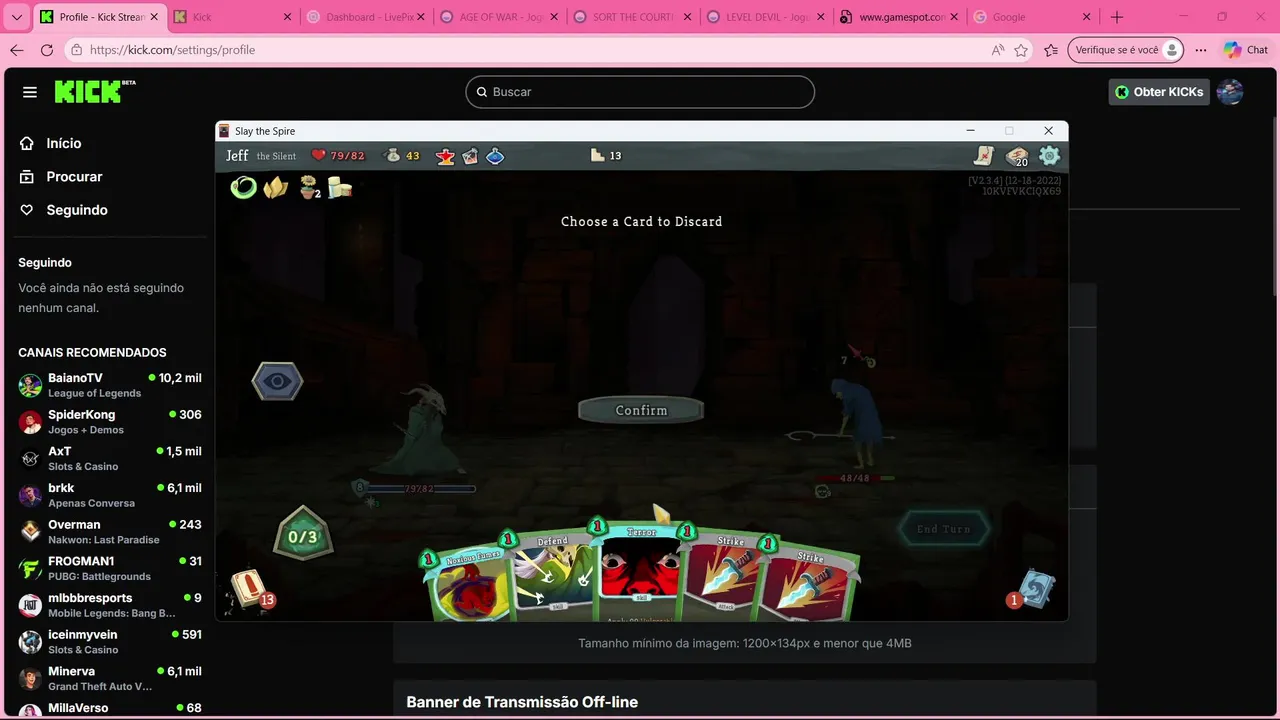
Task: Click the potted sunflower relic
Action: [x=309, y=187]
